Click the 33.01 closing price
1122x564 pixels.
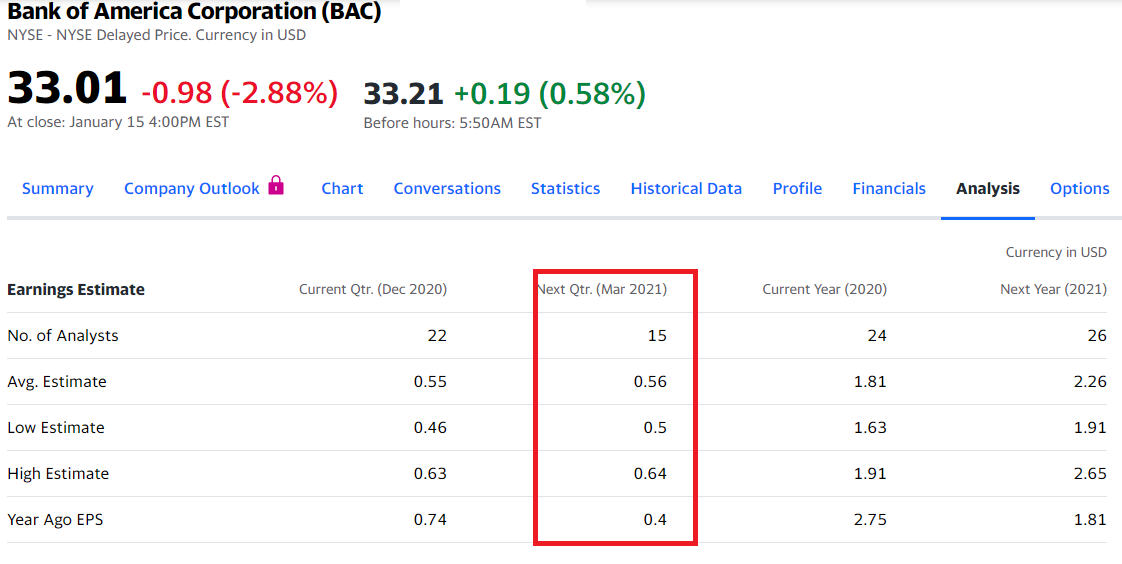coord(67,87)
